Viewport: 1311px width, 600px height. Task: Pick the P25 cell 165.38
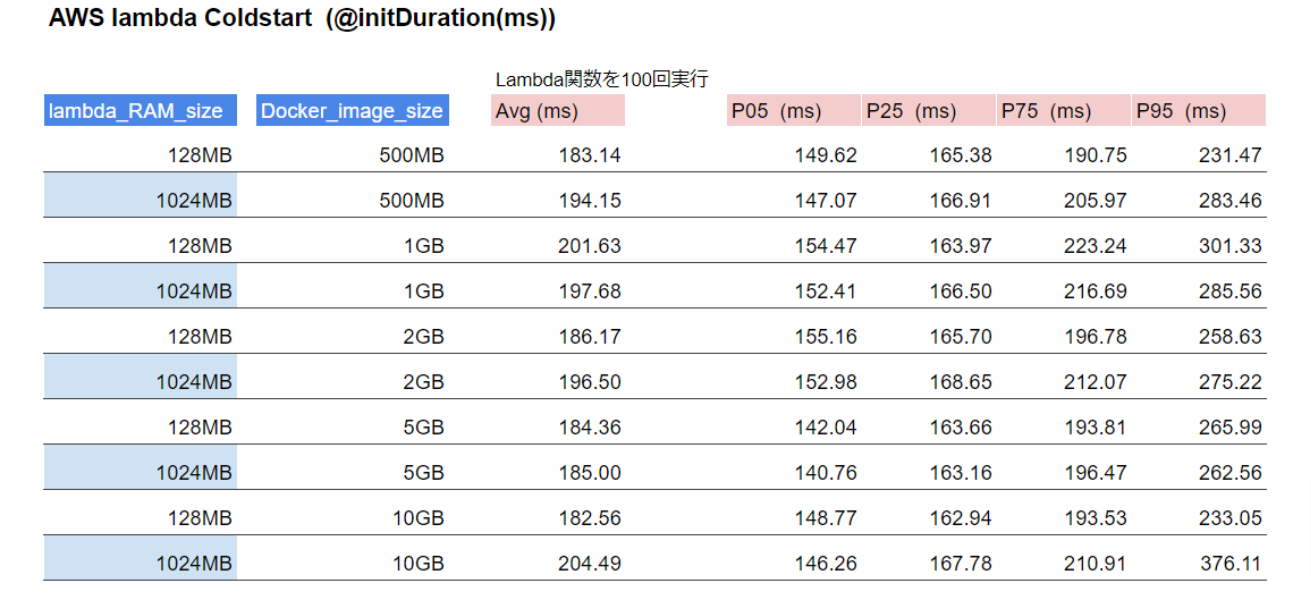pyautogui.click(x=960, y=155)
